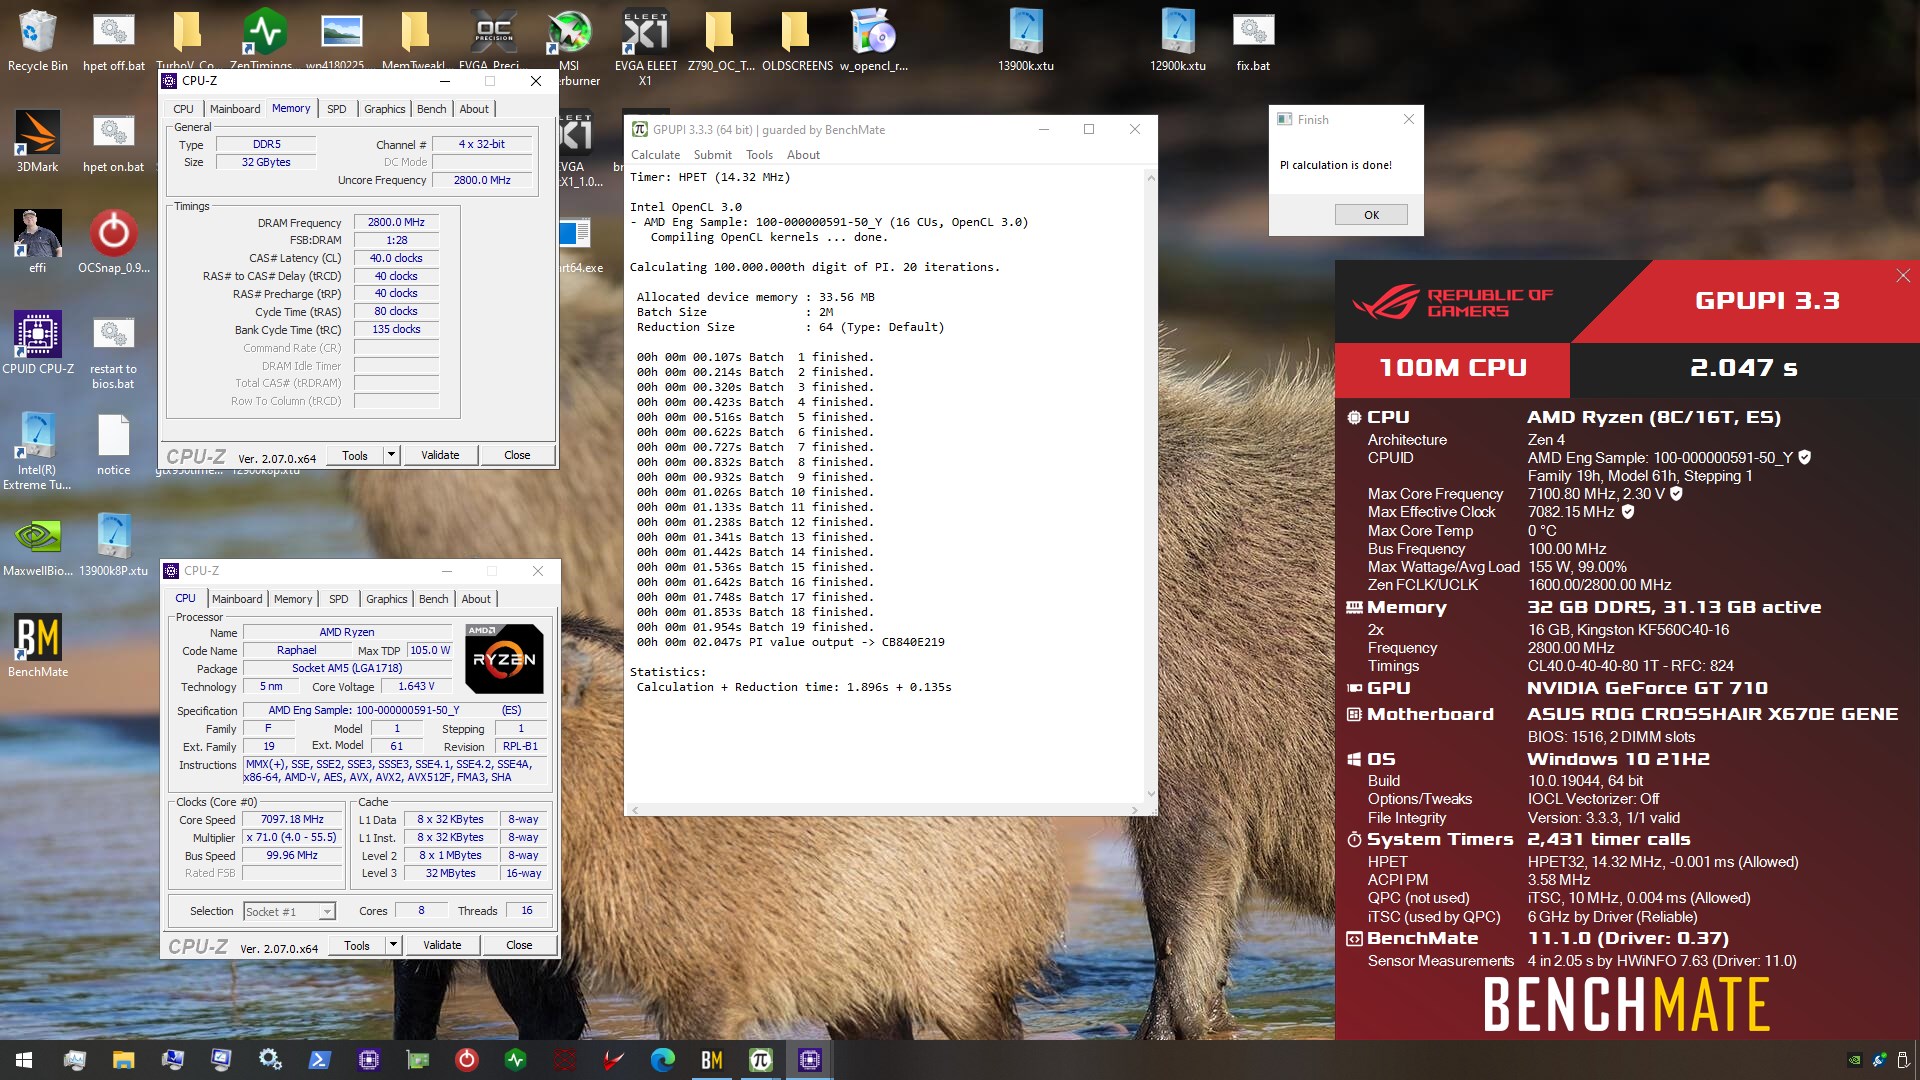This screenshot has width=1920, height=1080.
Task: Open the About tab in the lower CPU-Z window
Action: coord(476,599)
